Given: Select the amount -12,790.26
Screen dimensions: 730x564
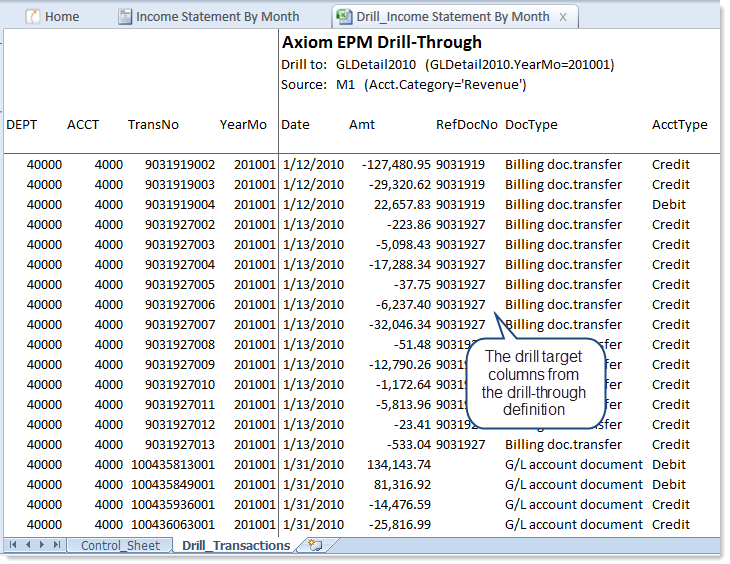Looking at the screenshot, I should point(399,365).
